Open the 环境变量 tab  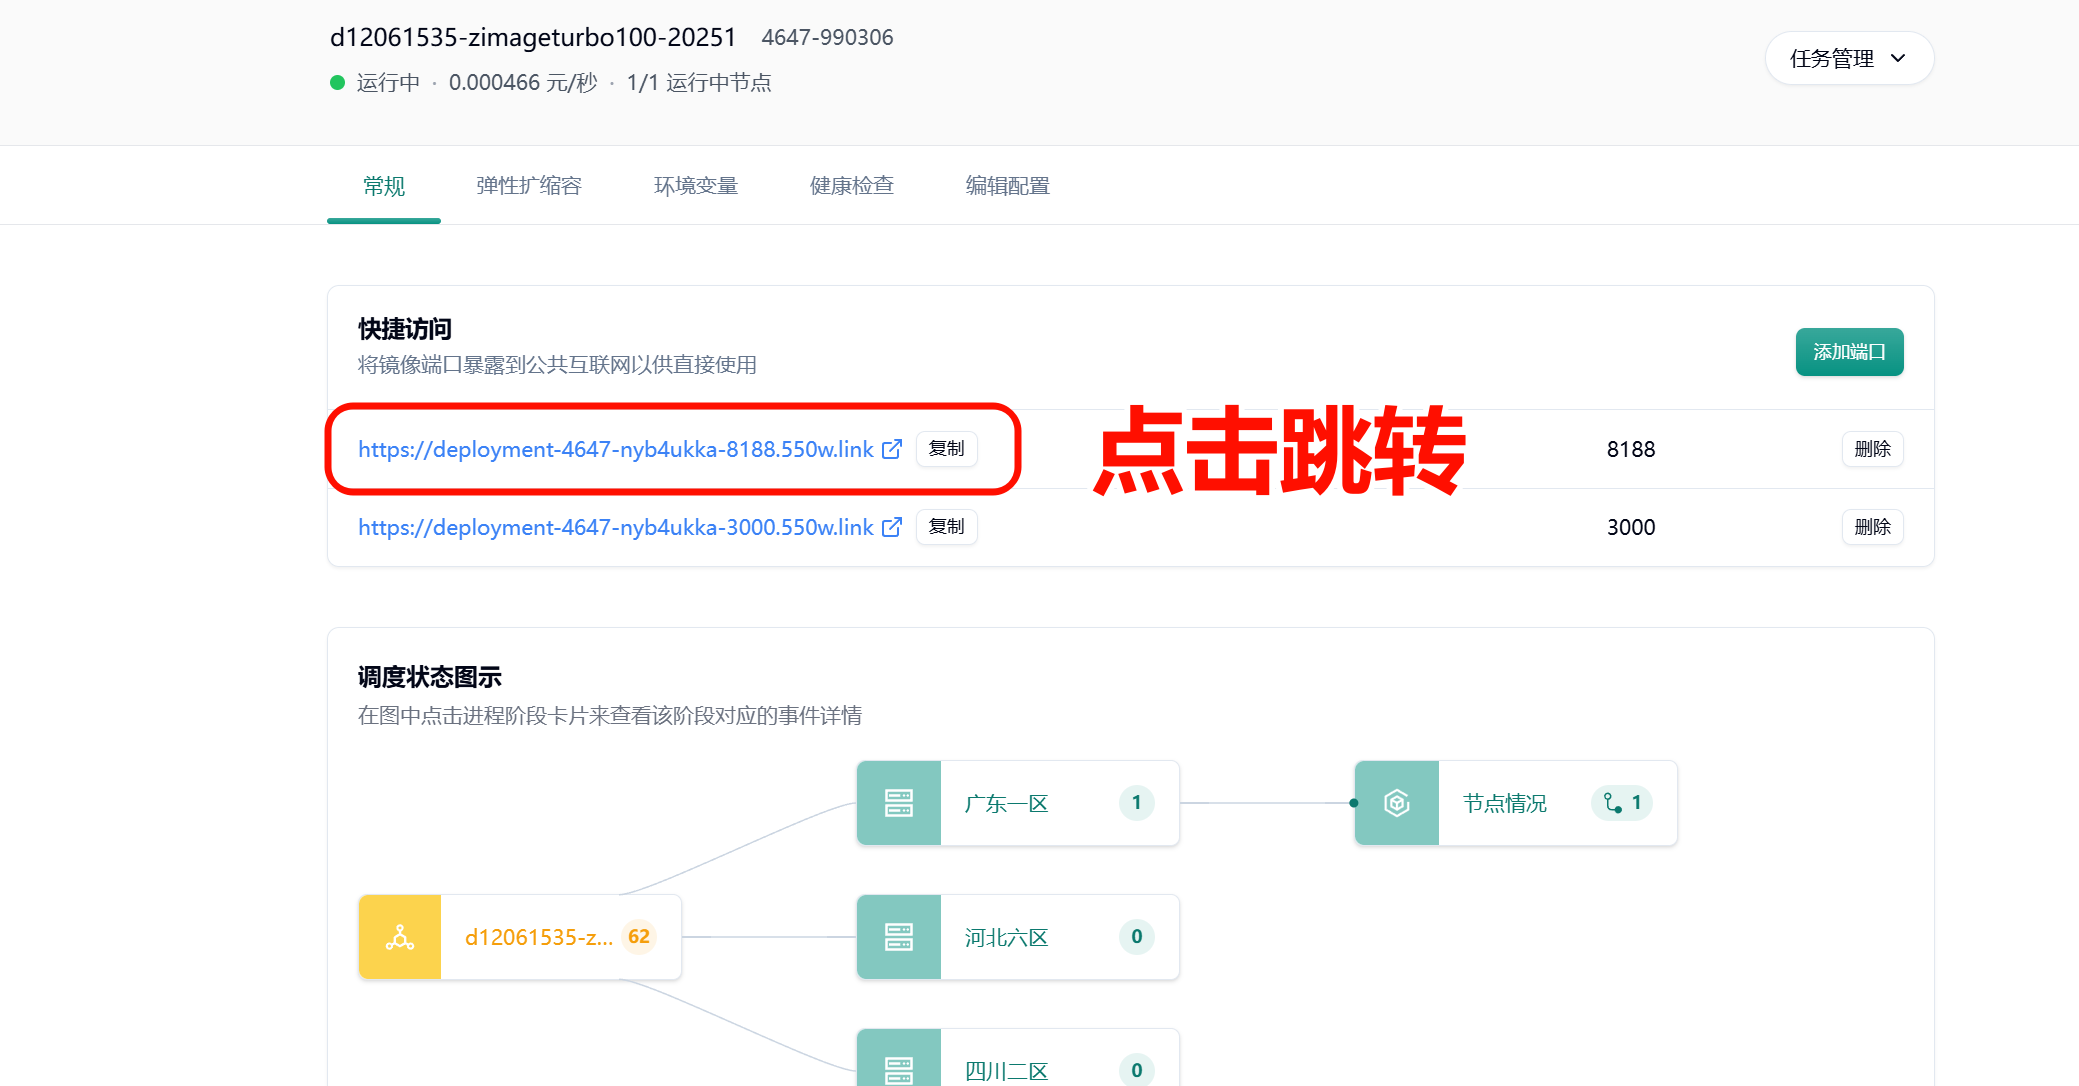click(x=695, y=186)
